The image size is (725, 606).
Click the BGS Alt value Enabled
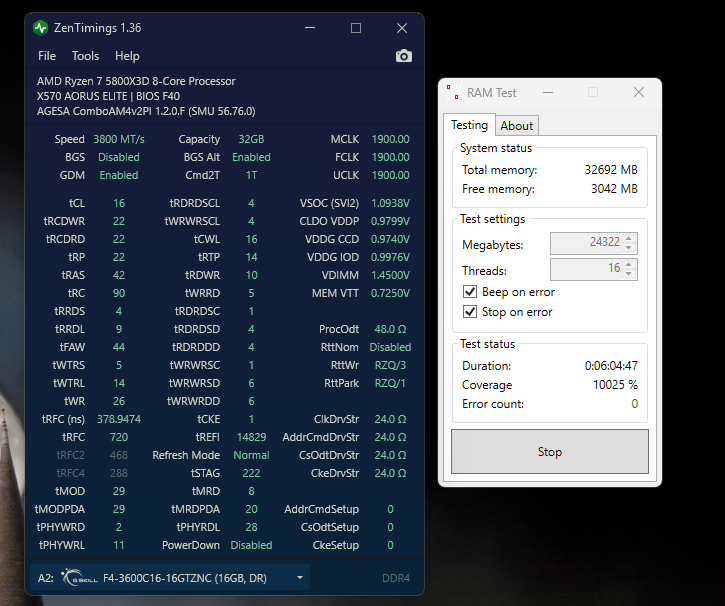(251, 157)
